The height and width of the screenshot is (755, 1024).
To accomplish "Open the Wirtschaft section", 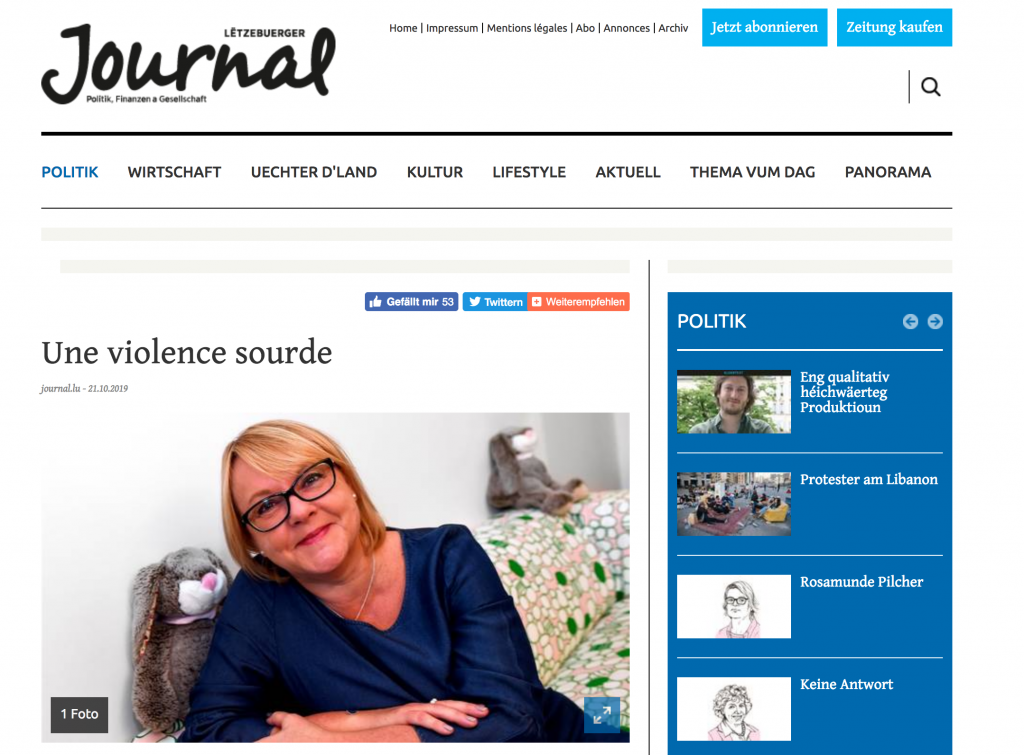I will tap(174, 172).
